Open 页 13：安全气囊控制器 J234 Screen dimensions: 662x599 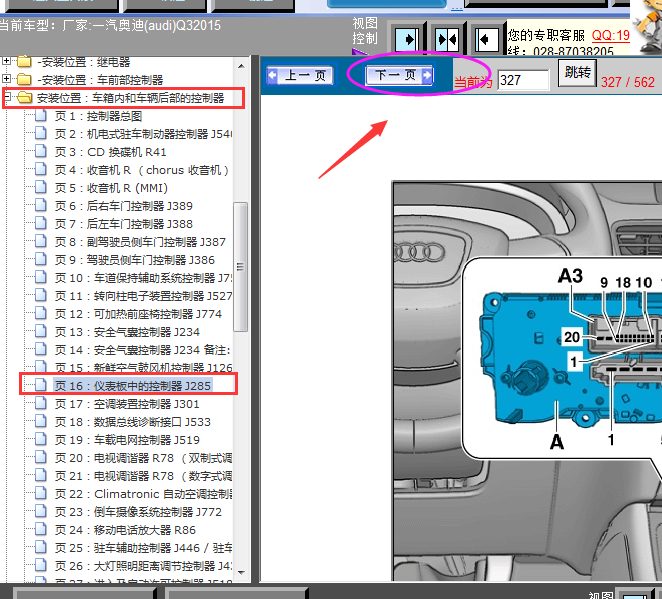(127, 332)
